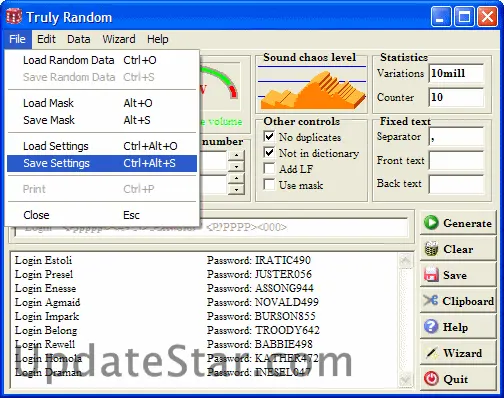
Task: Select the Password: BABBIE498 entry
Action: (x=260, y=344)
